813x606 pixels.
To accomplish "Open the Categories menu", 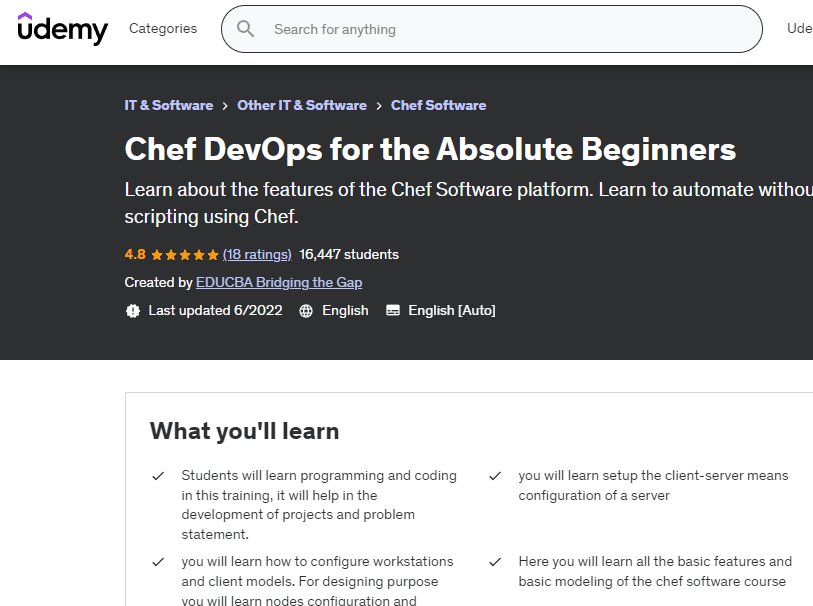I will point(163,29).
